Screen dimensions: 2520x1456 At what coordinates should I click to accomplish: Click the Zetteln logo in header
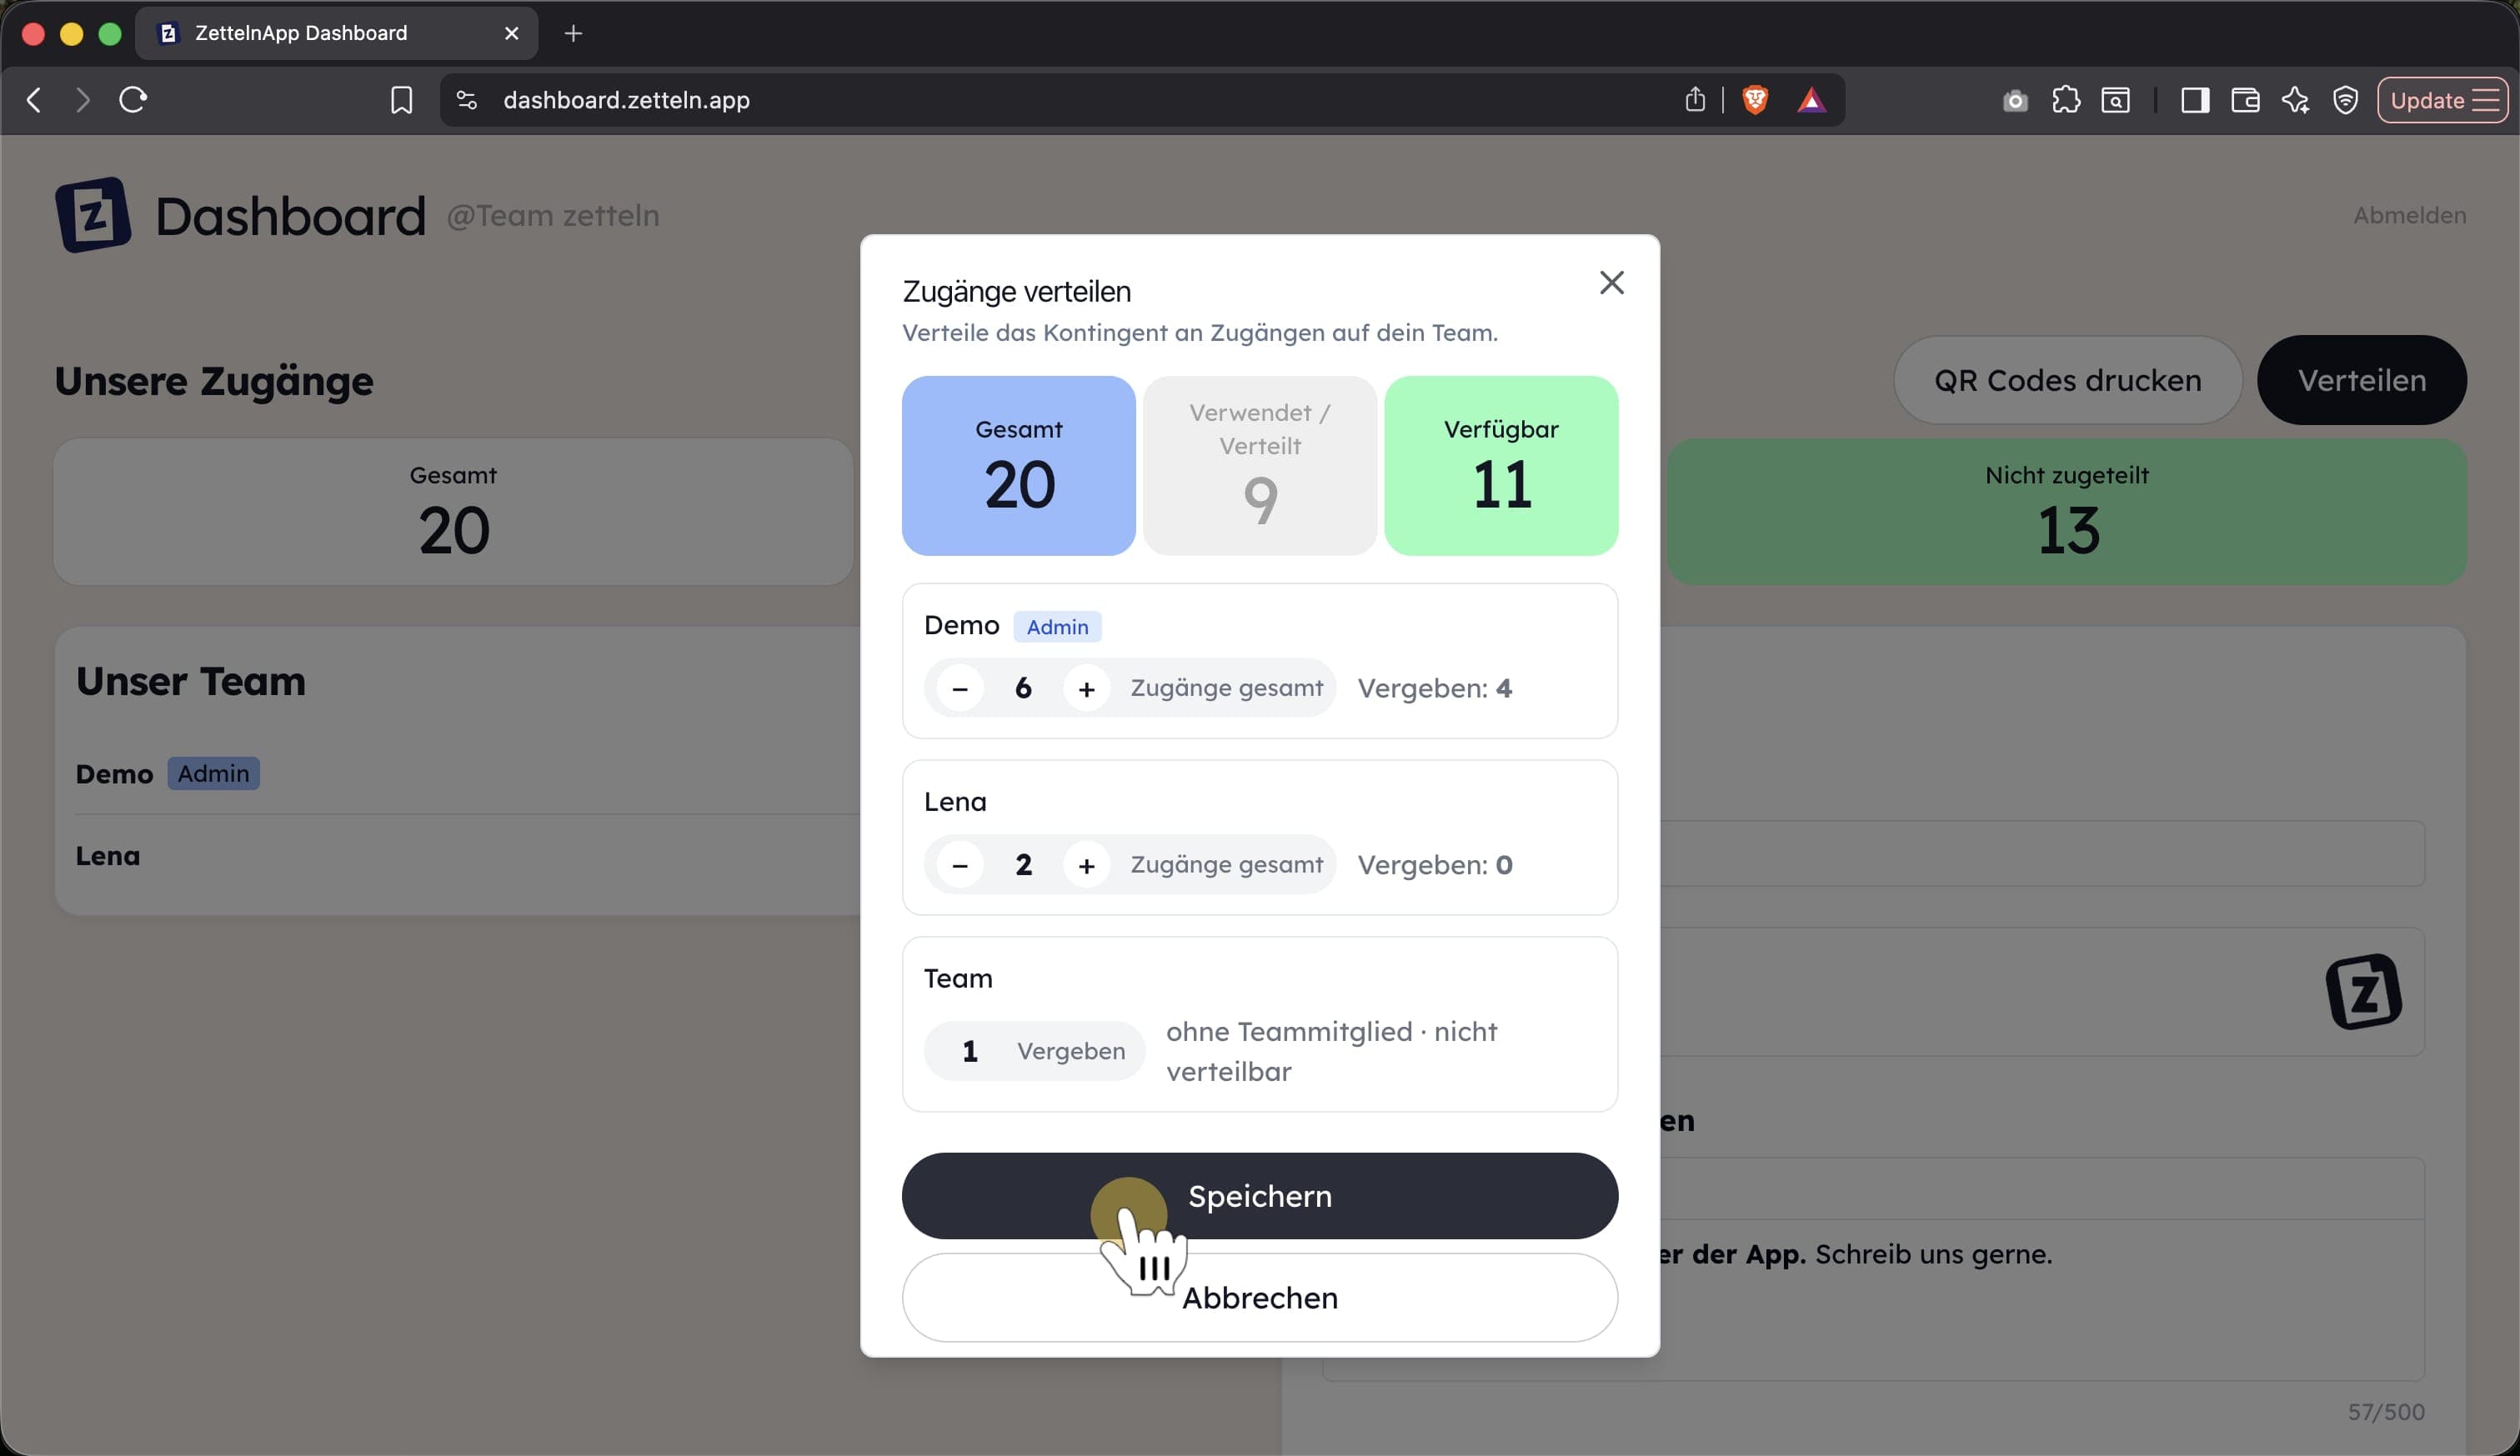click(93, 215)
